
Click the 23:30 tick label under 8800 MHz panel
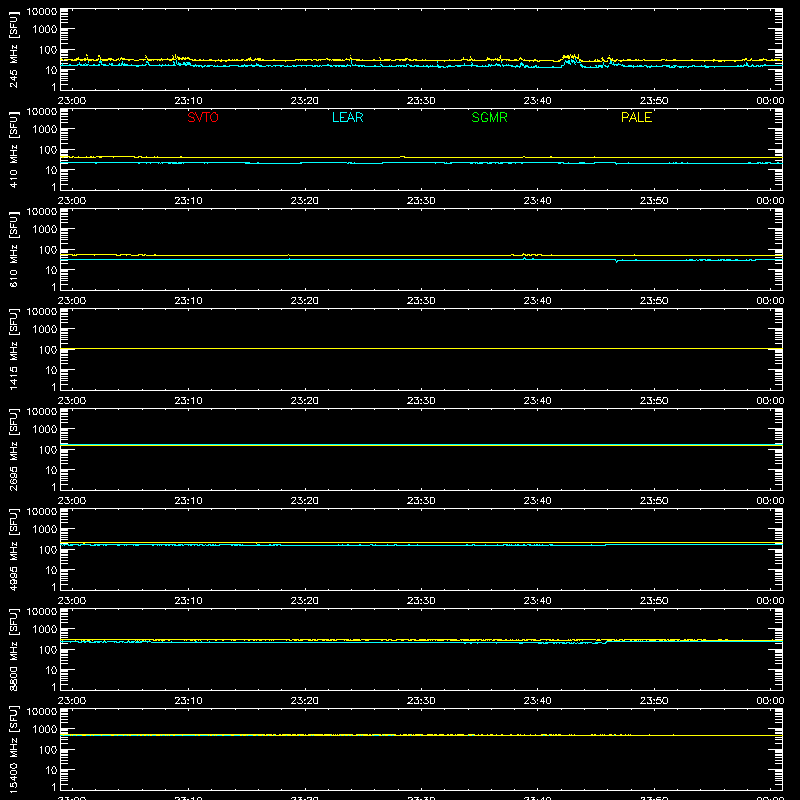coord(421,701)
